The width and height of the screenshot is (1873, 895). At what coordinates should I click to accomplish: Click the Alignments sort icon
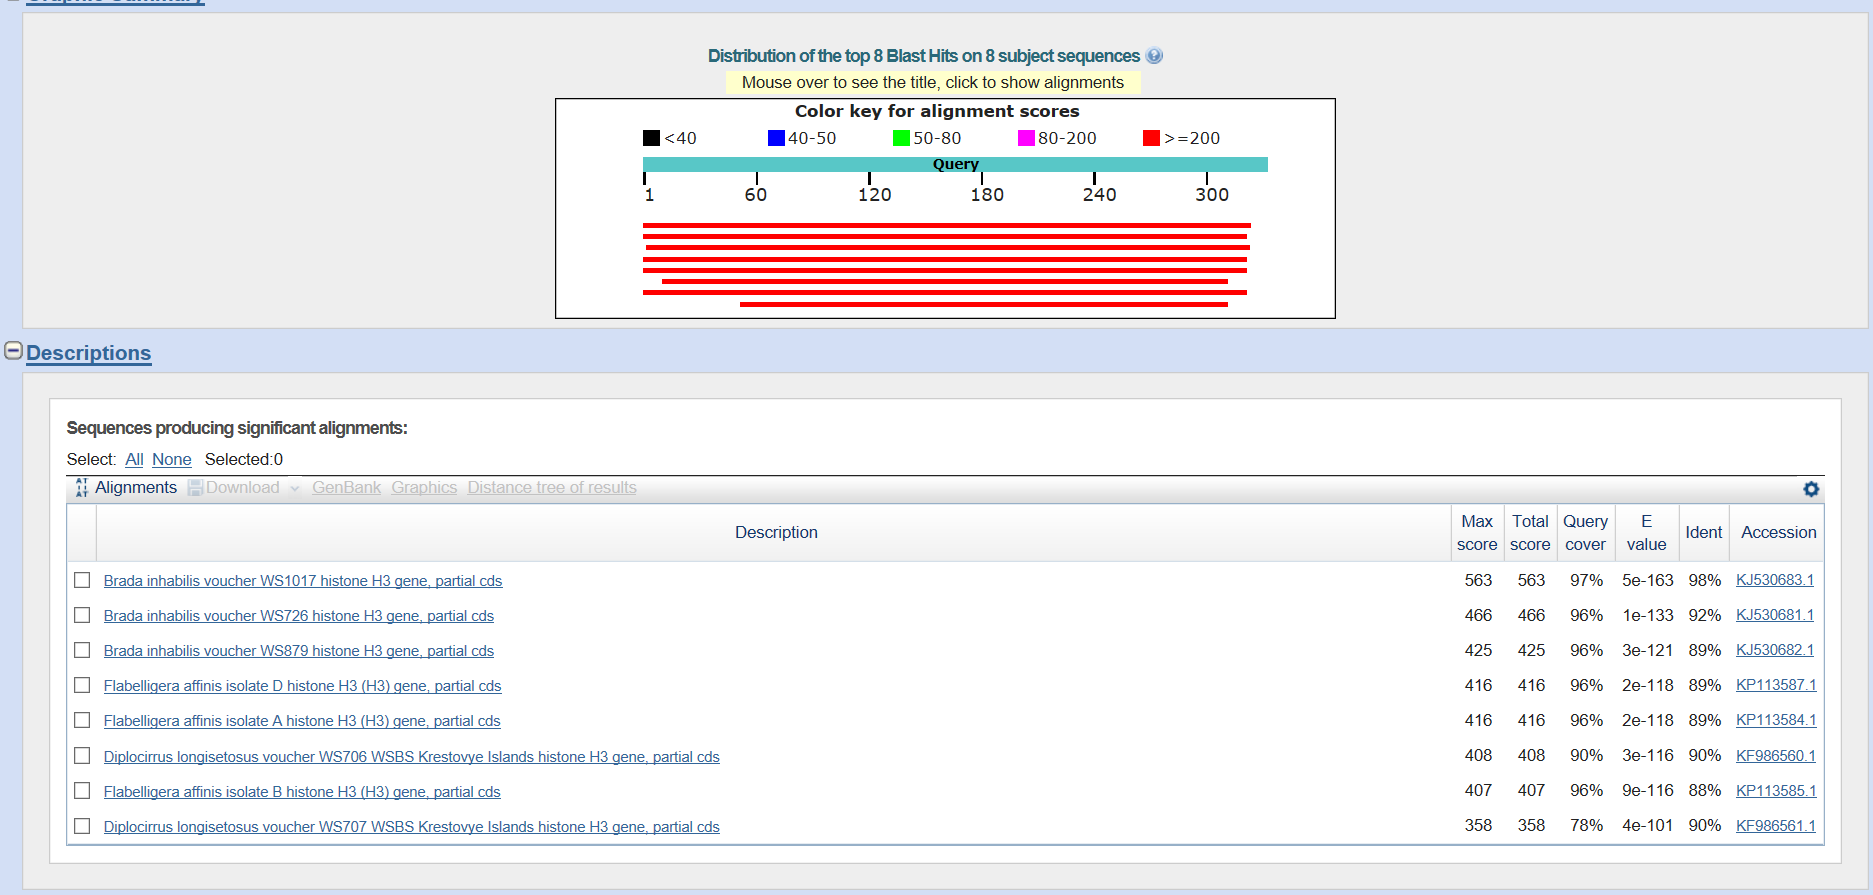tap(81, 488)
